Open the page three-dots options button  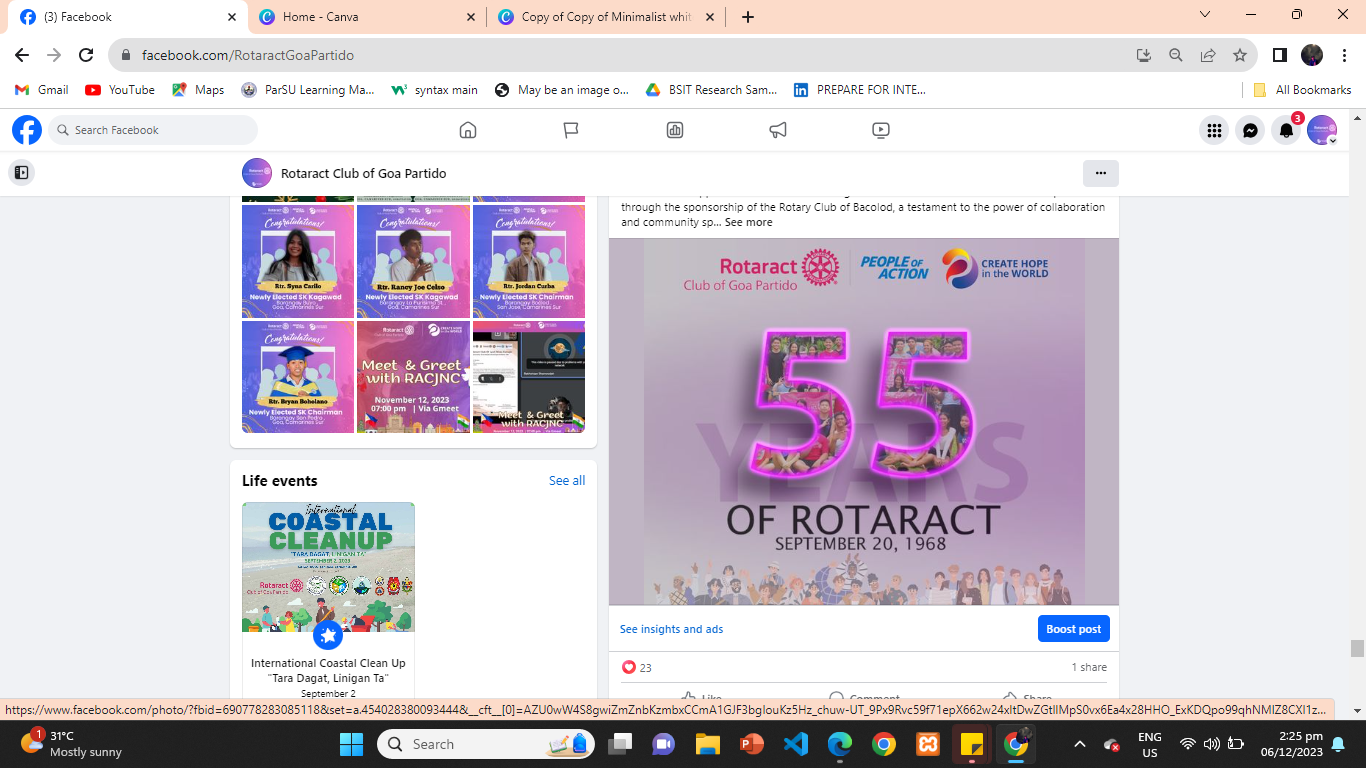(1101, 173)
